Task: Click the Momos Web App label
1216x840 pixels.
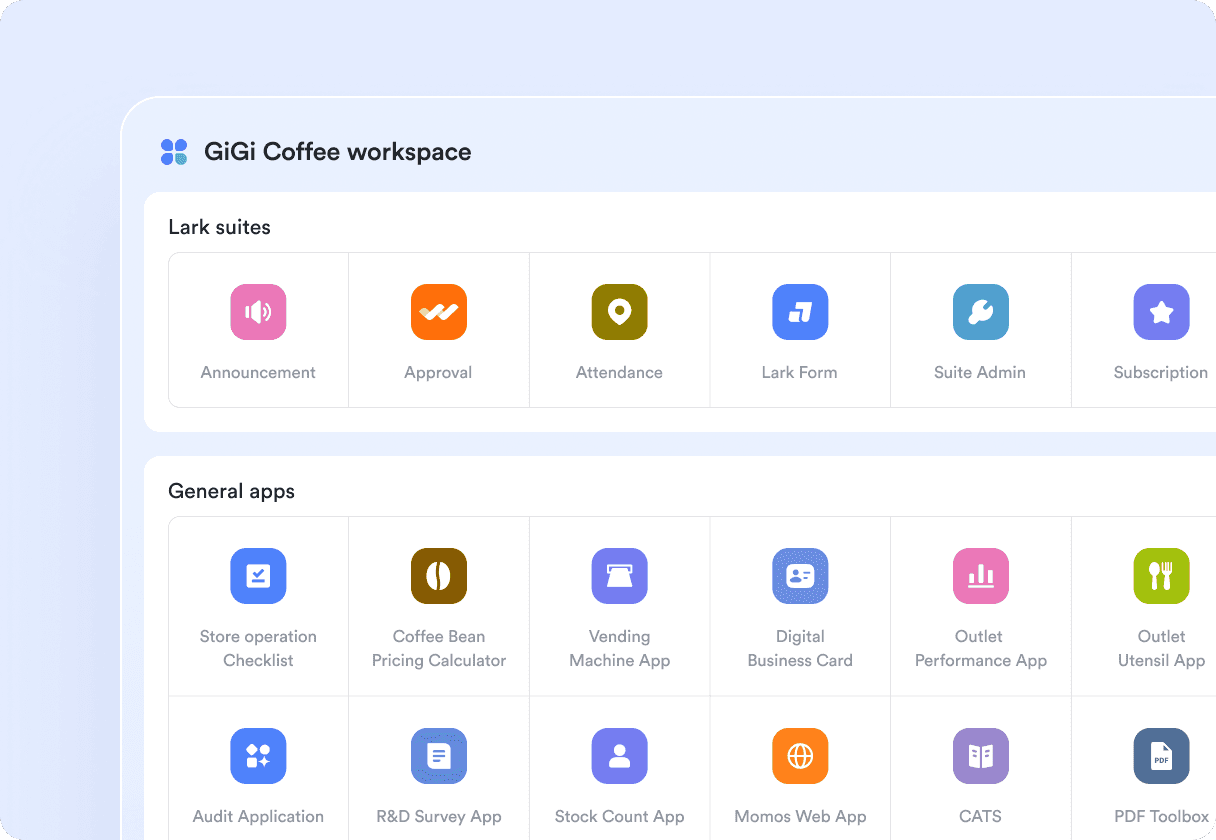Action: point(800,816)
